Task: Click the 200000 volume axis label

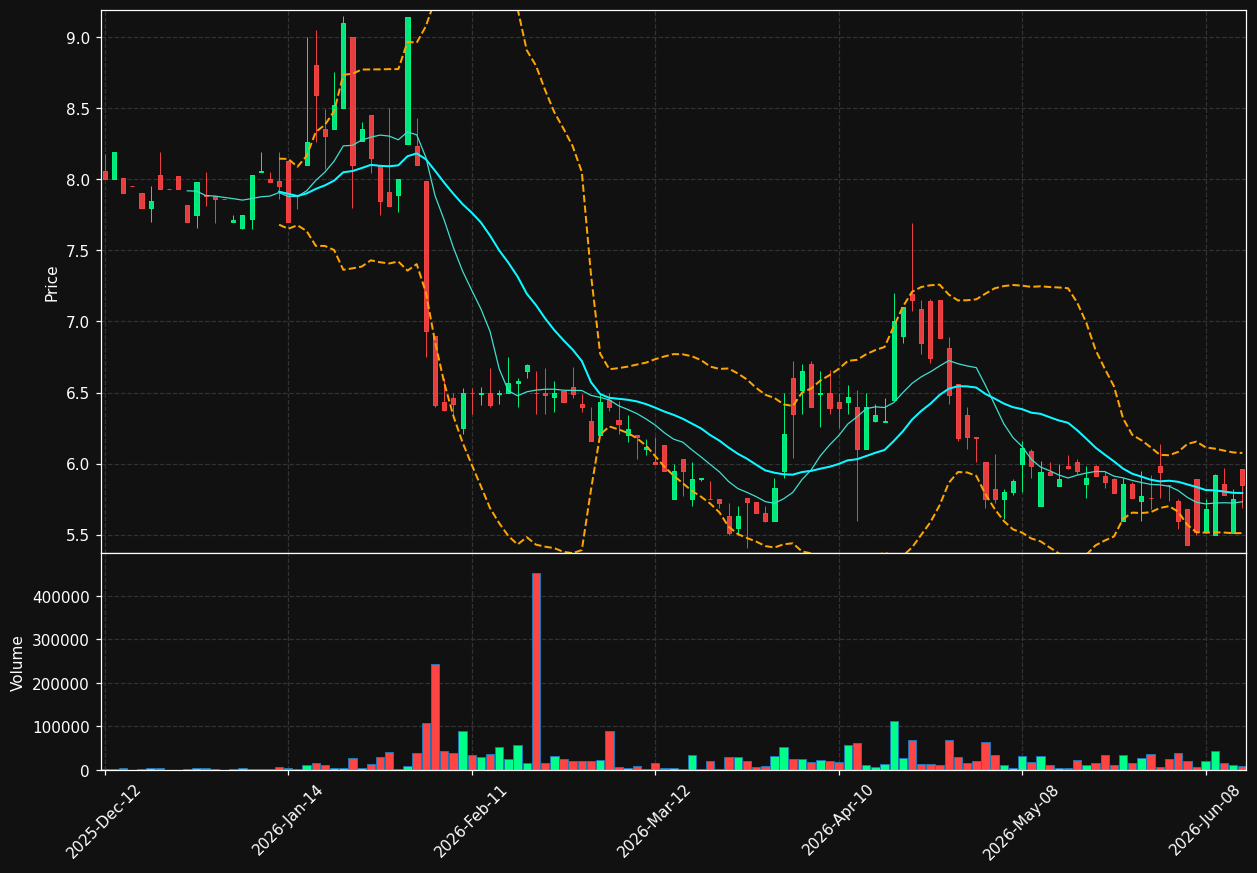Action: pyautogui.click(x=63, y=684)
